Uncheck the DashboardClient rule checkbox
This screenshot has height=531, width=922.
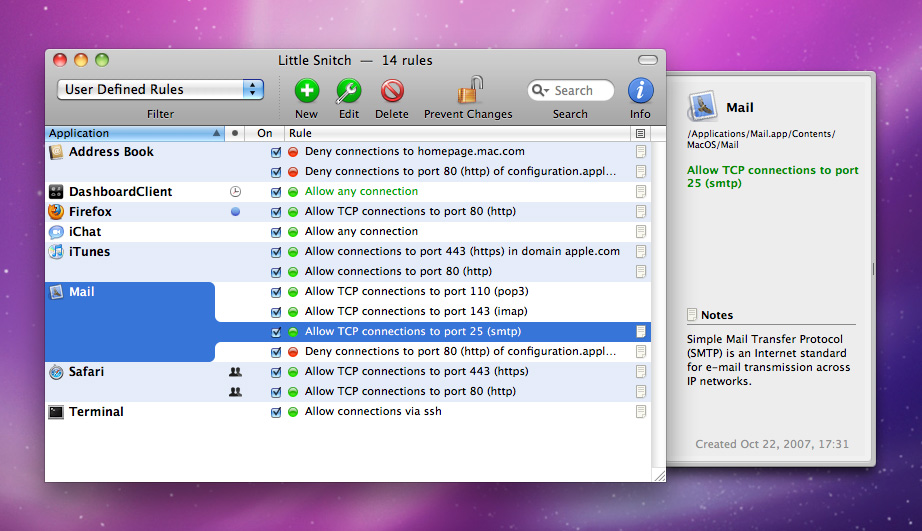[x=276, y=192]
